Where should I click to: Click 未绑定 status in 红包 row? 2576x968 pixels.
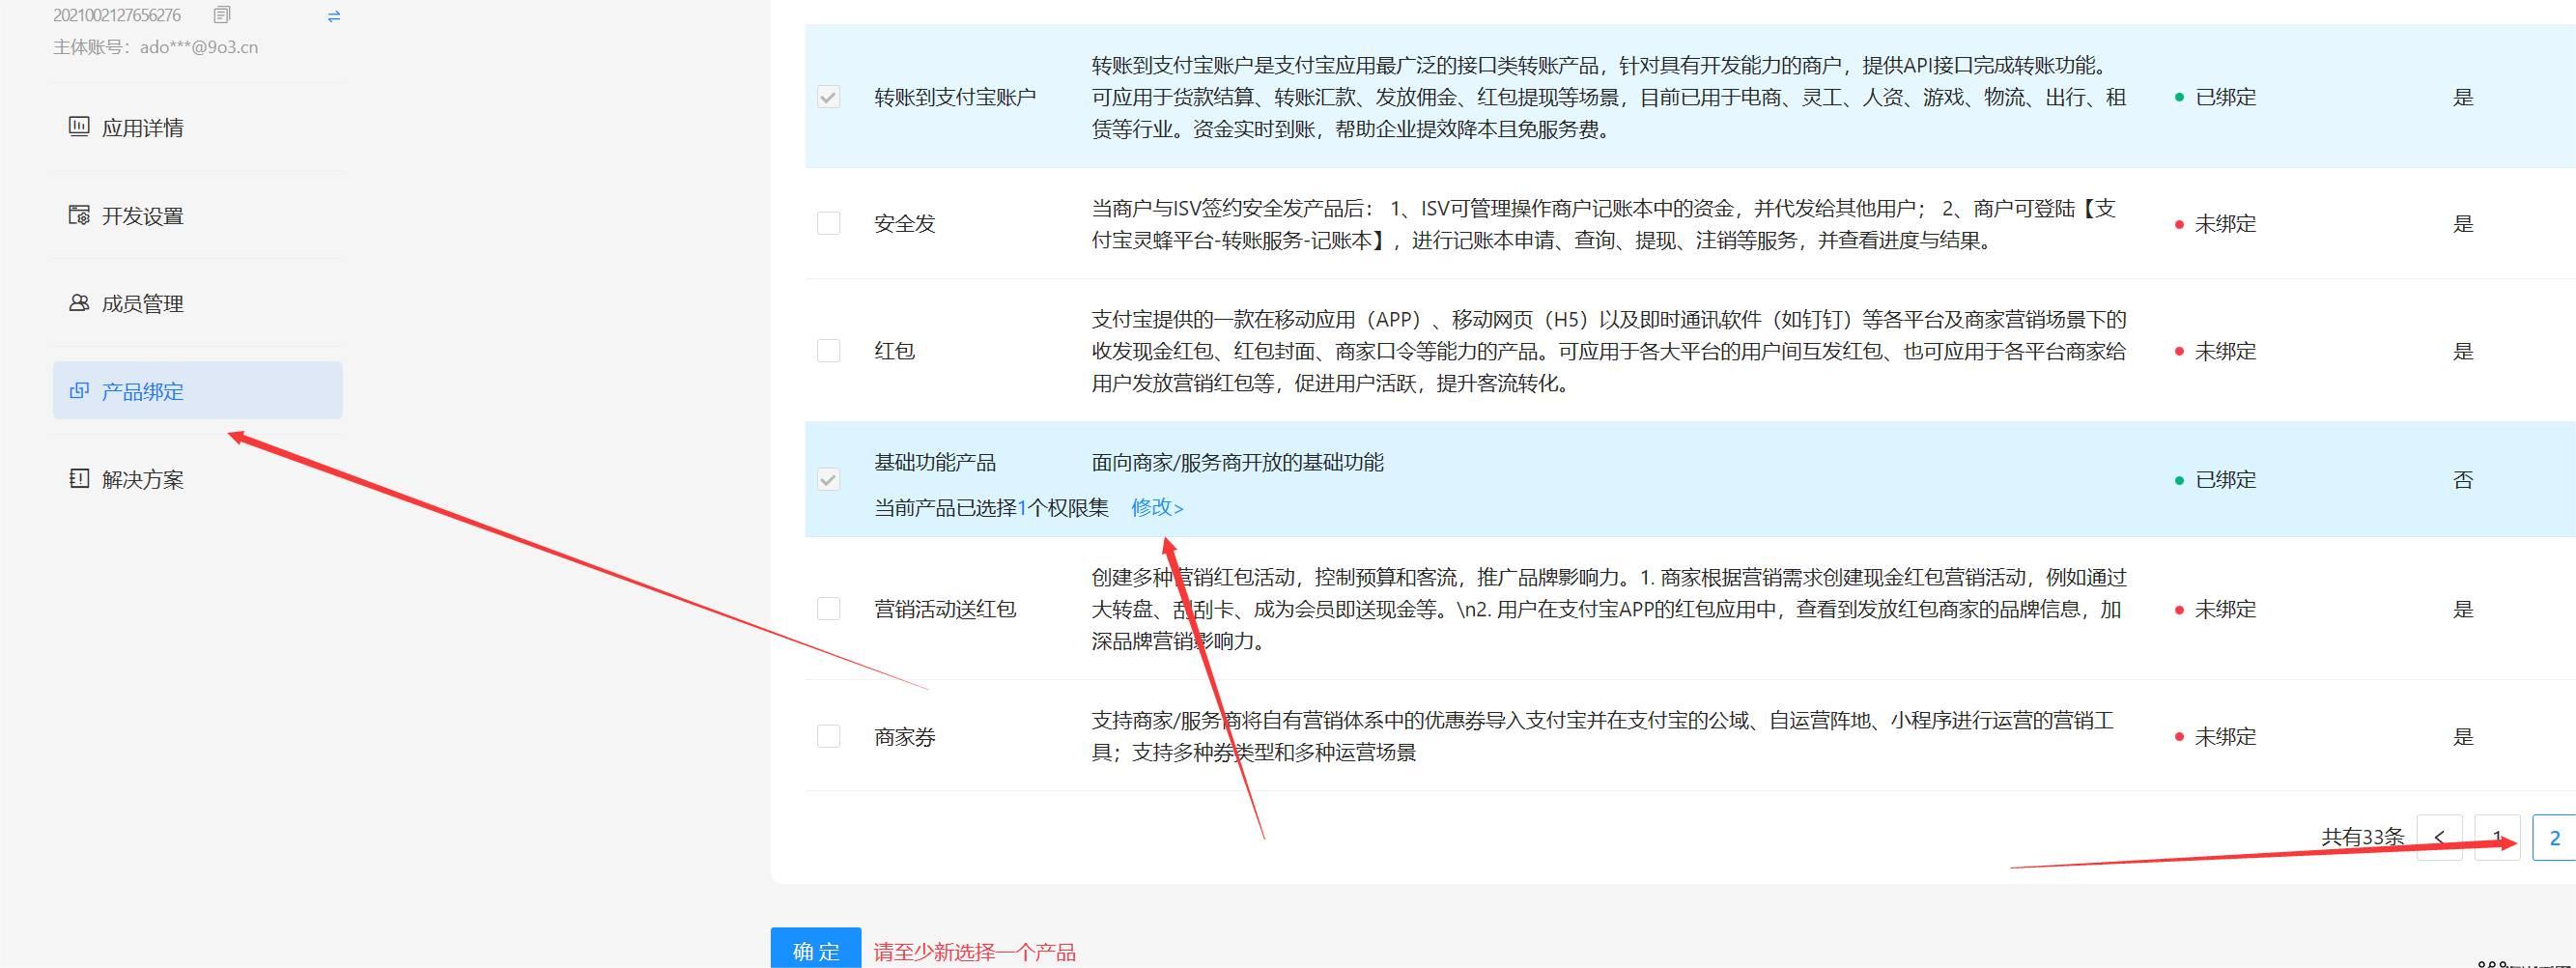2216,351
